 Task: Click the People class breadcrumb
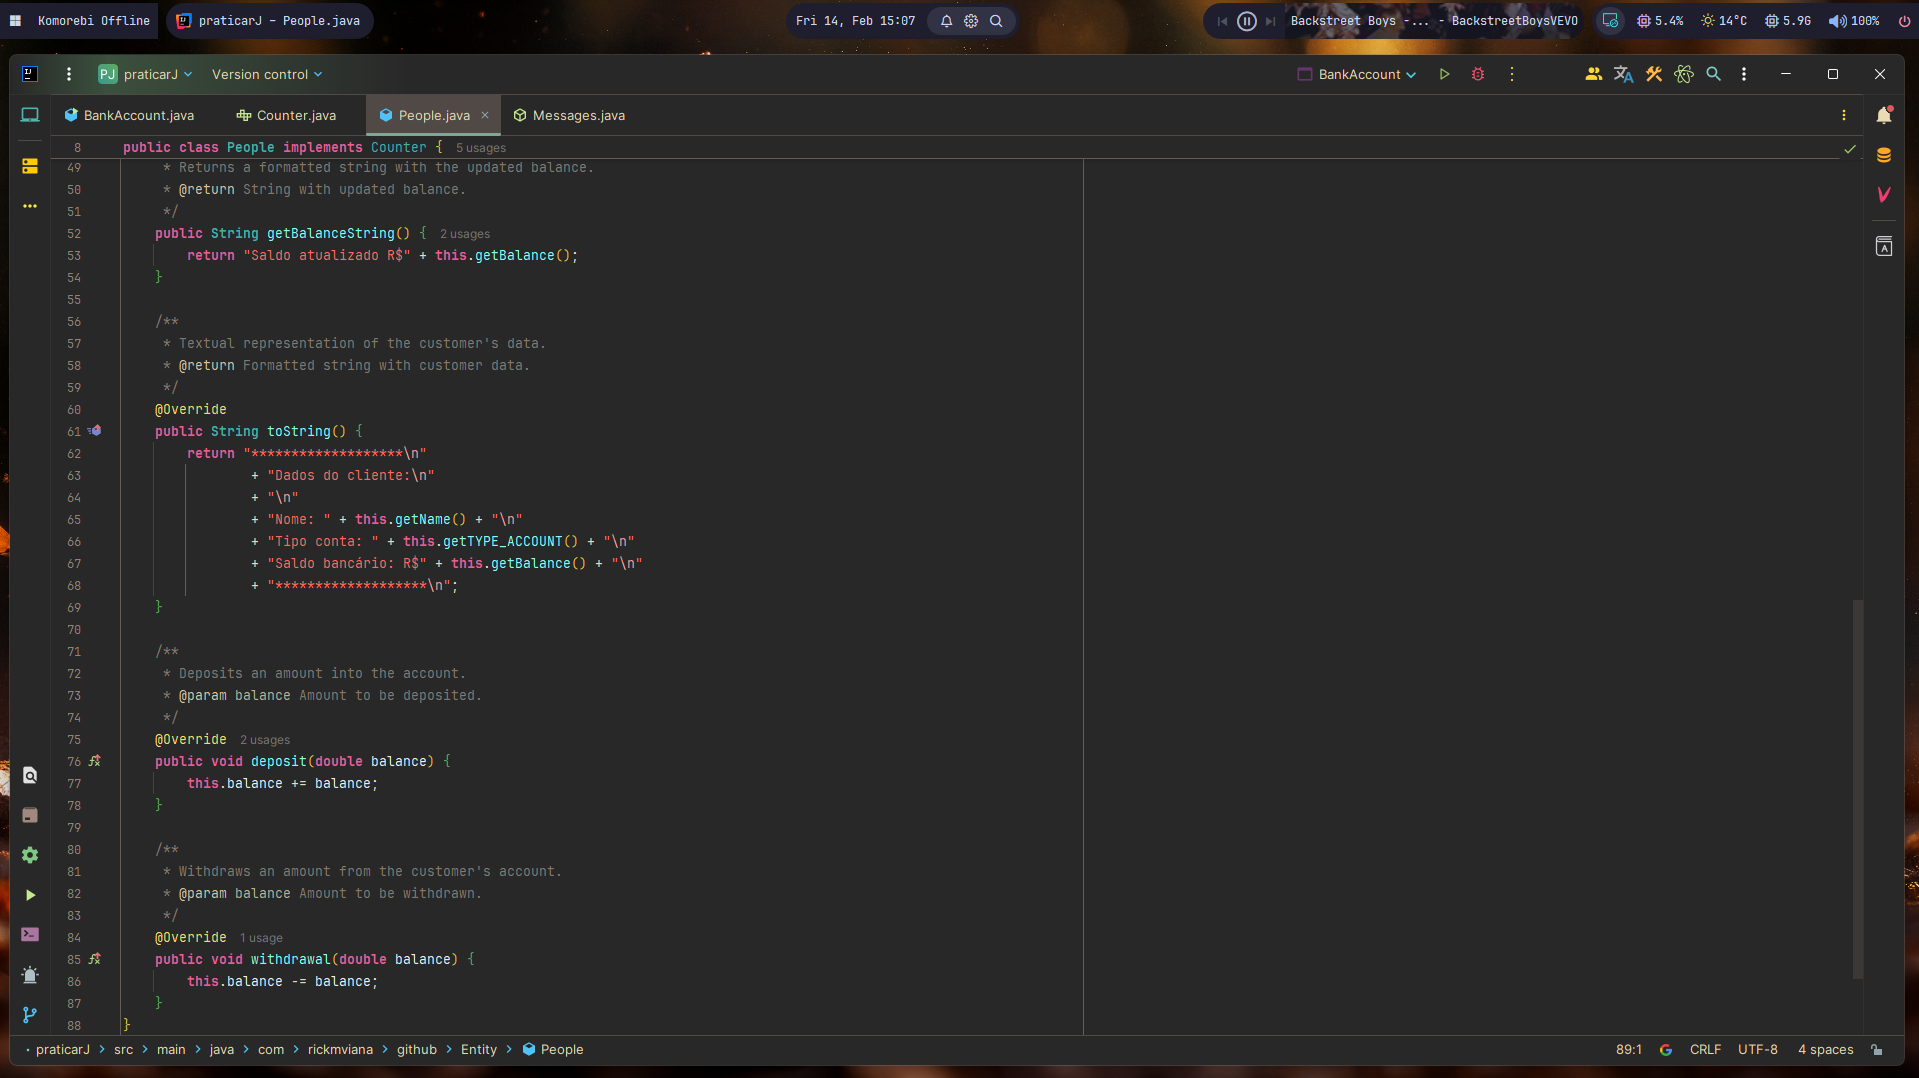click(553, 1049)
